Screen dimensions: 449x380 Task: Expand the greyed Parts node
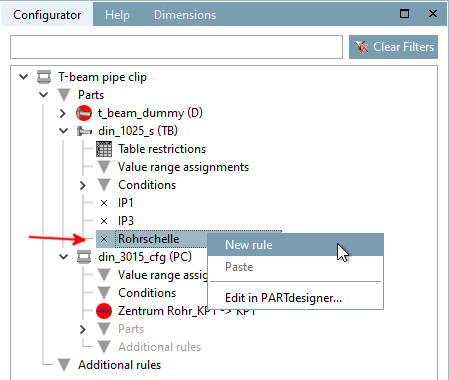click(83, 329)
